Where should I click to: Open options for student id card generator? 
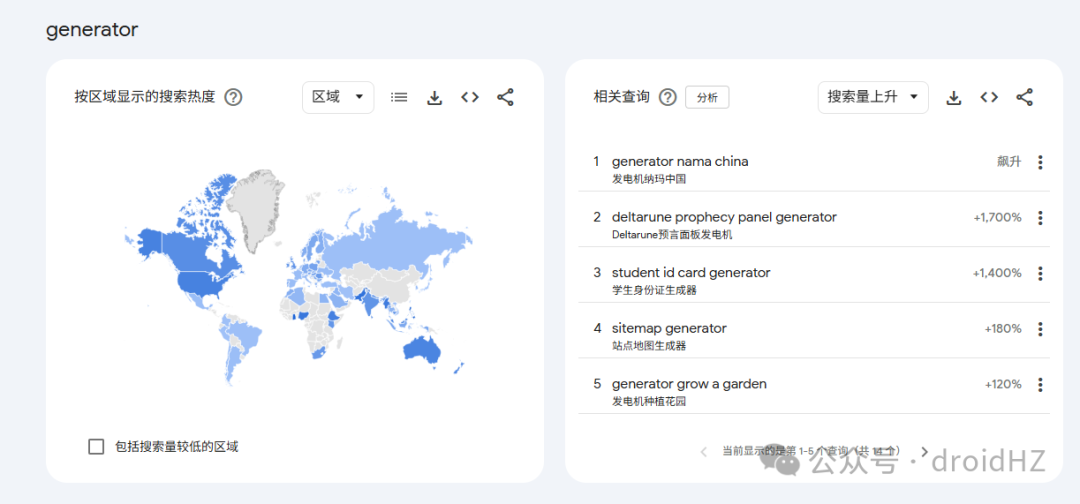1040,273
